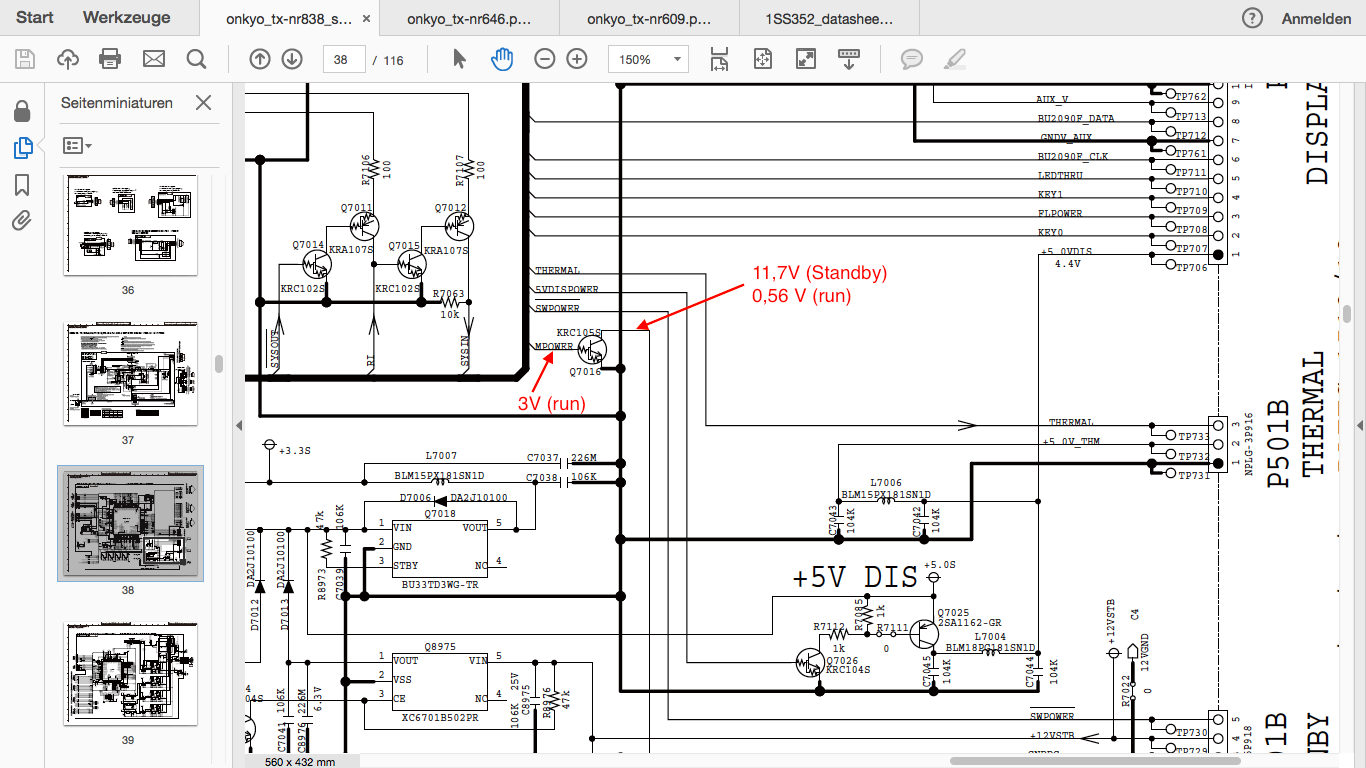The height and width of the screenshot is (768, 1366).
Task: Go to next page arrow
Action: [292, 59]
